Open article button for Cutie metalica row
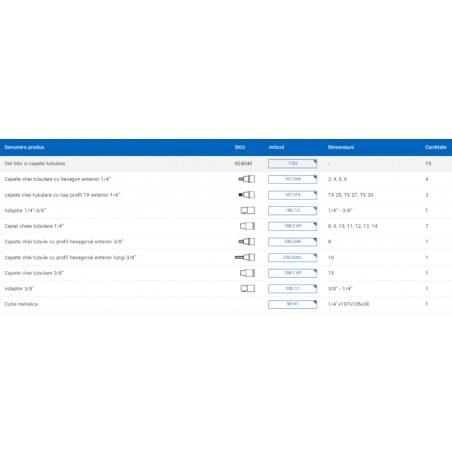 coord(292,304)
